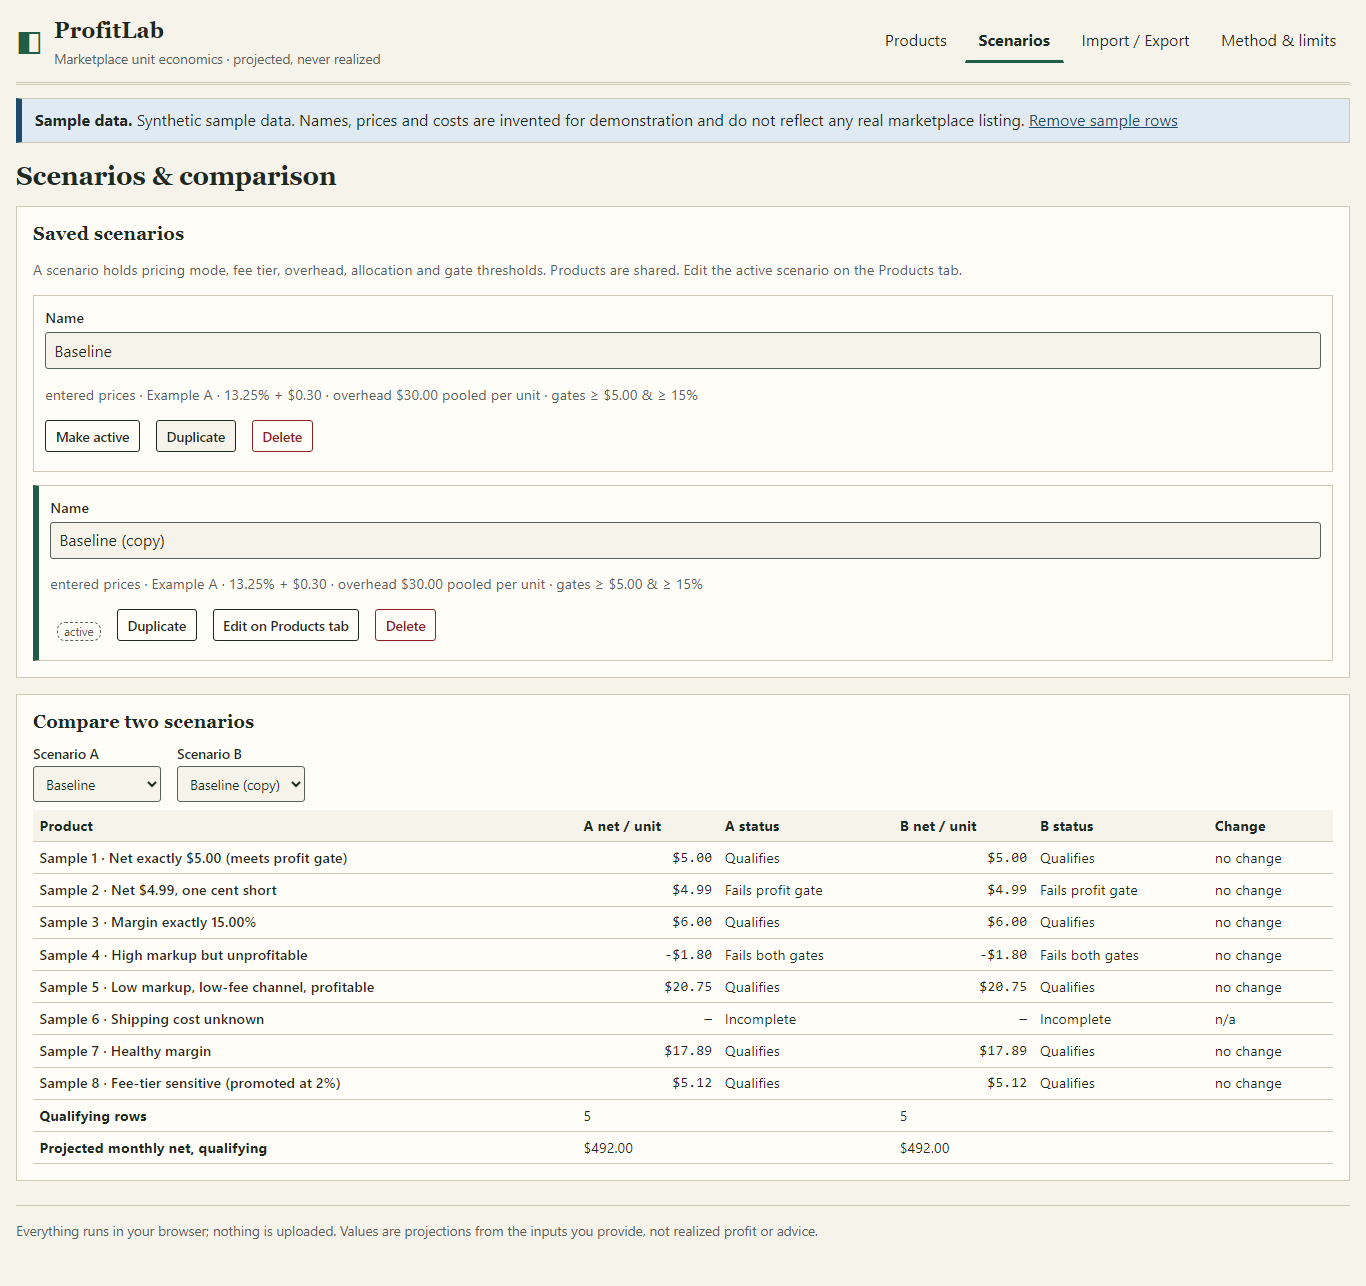Open the Products tab
Screen dimensions: 1366x1286
915,41
